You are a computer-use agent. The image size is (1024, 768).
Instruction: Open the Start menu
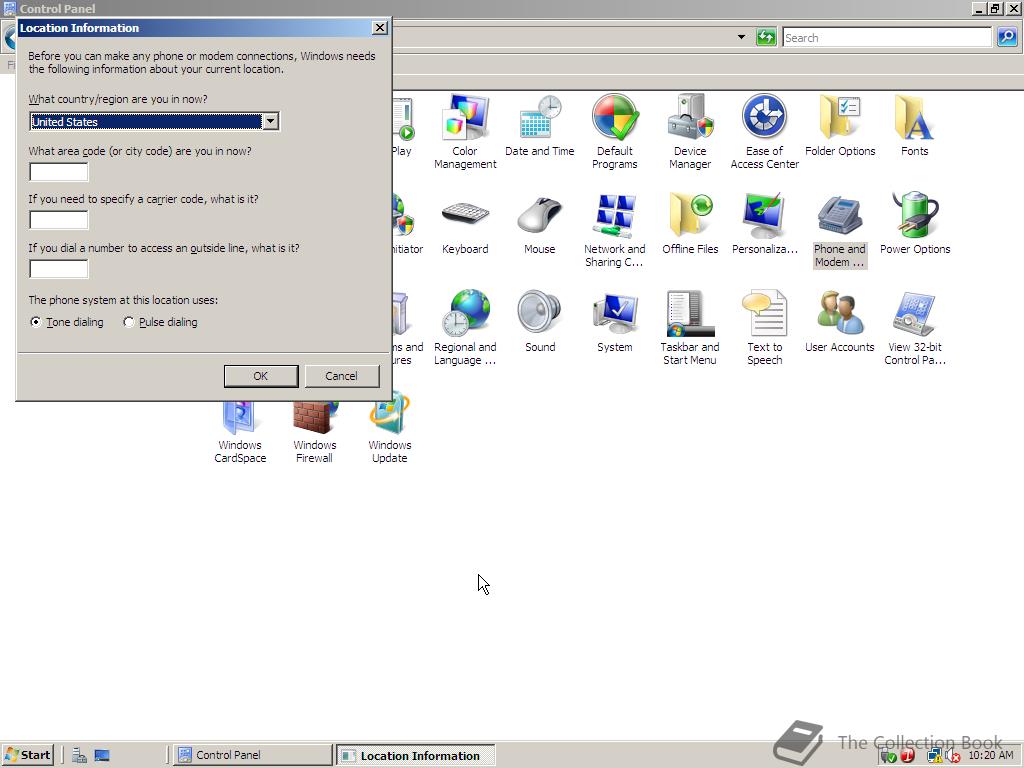click(x=27, y=755)
